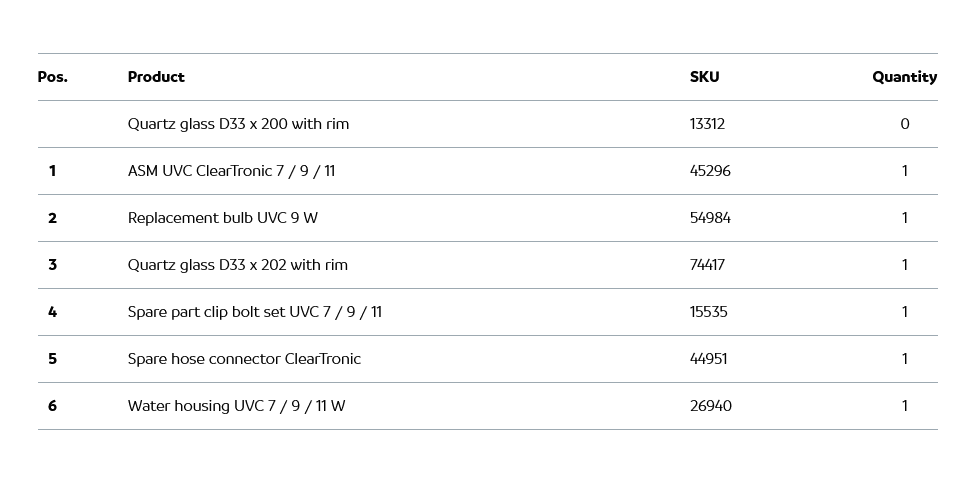The height and width of the screenshot is (485, 975).
Task: Click the Product column header
Action: (x=156, y=77)
